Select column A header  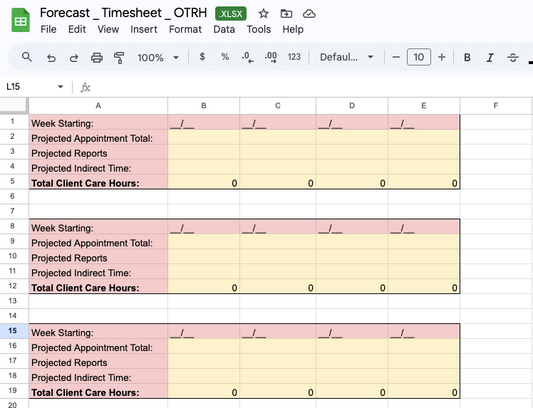pos(98,106)
